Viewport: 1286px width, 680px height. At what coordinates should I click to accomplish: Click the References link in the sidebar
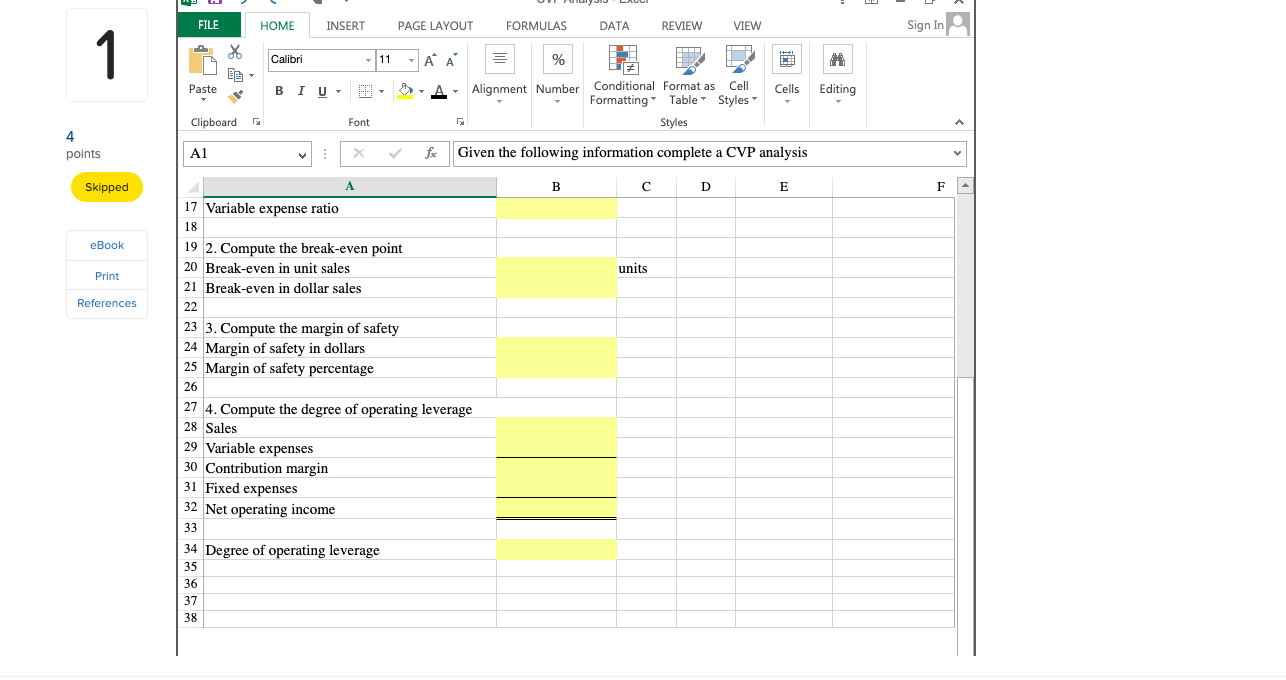[106, 303]
